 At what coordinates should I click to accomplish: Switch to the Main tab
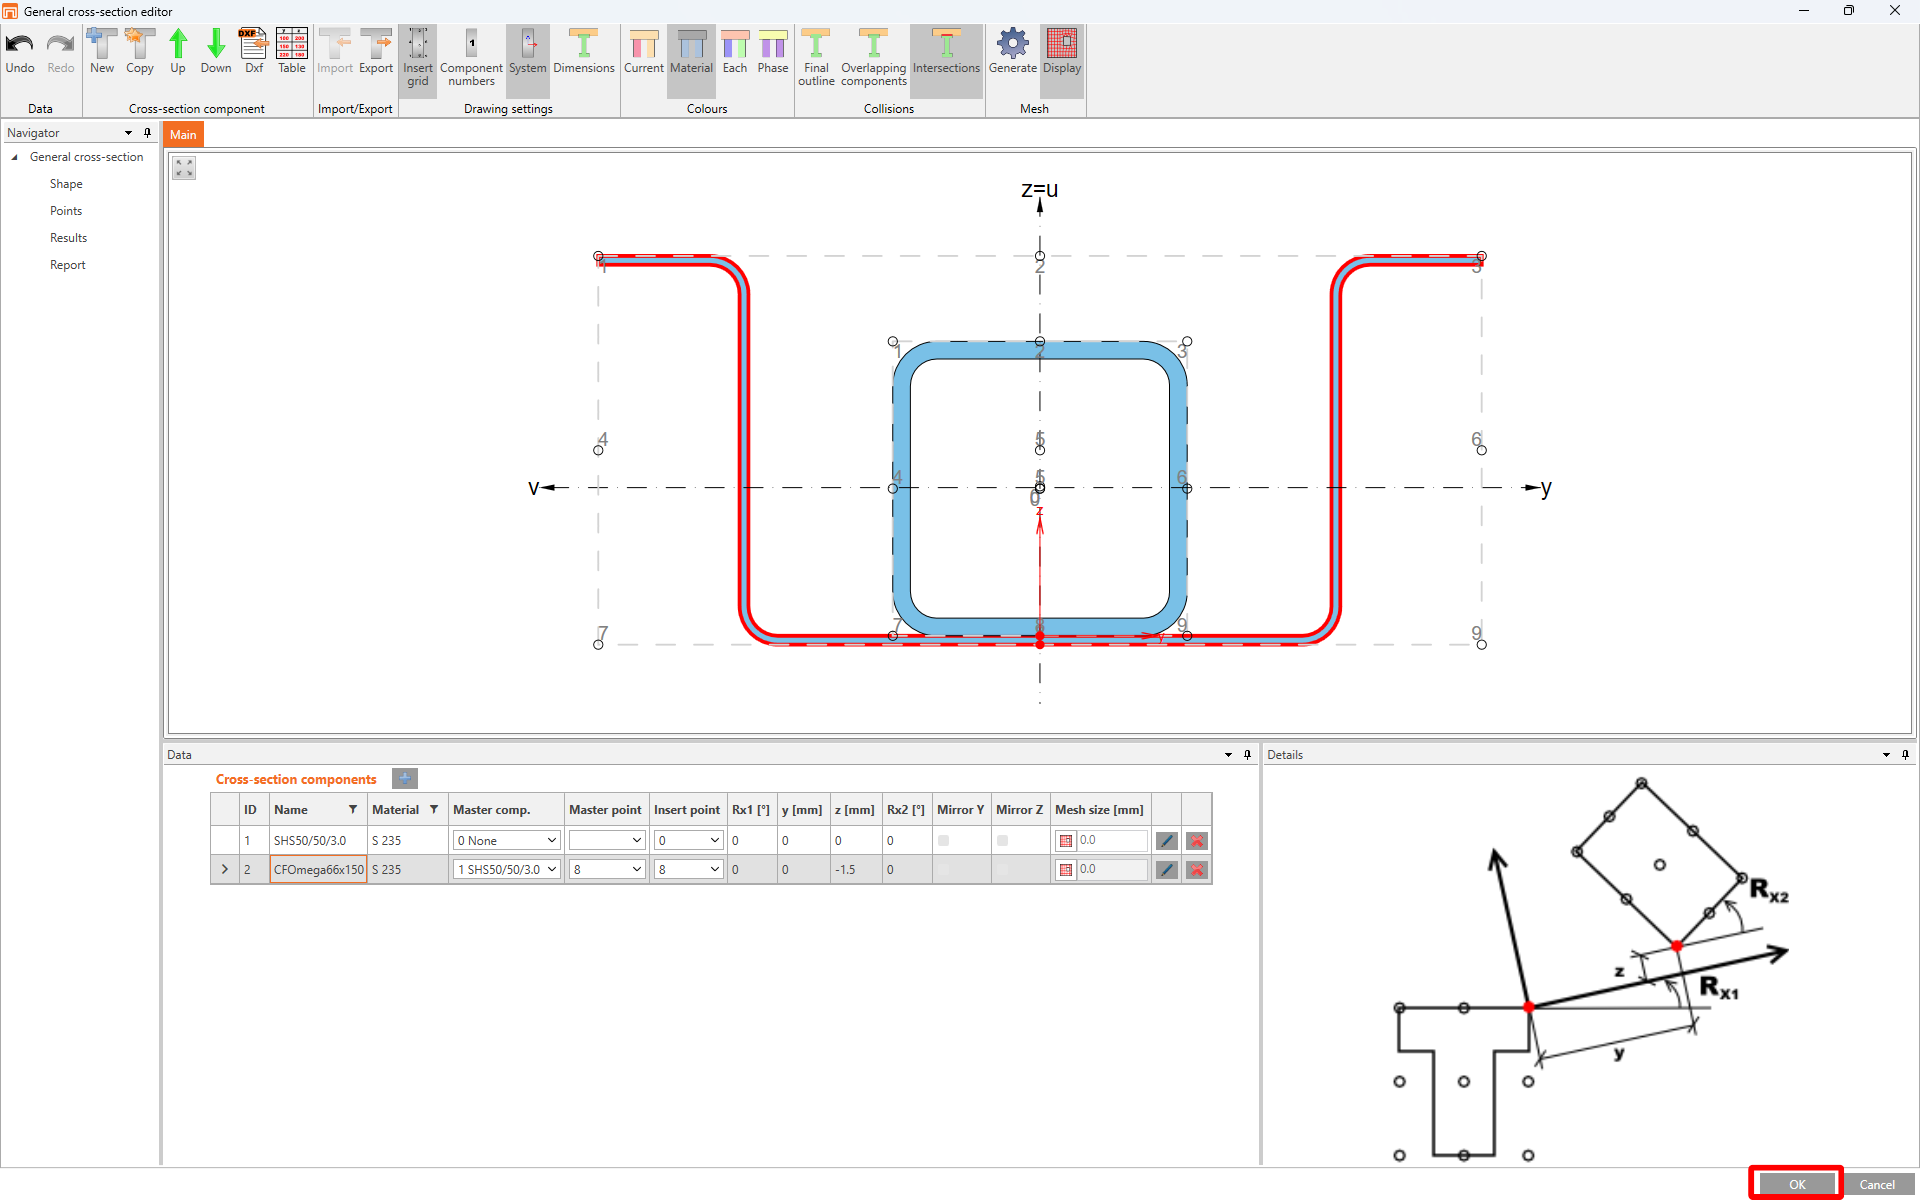click(183, 135)
